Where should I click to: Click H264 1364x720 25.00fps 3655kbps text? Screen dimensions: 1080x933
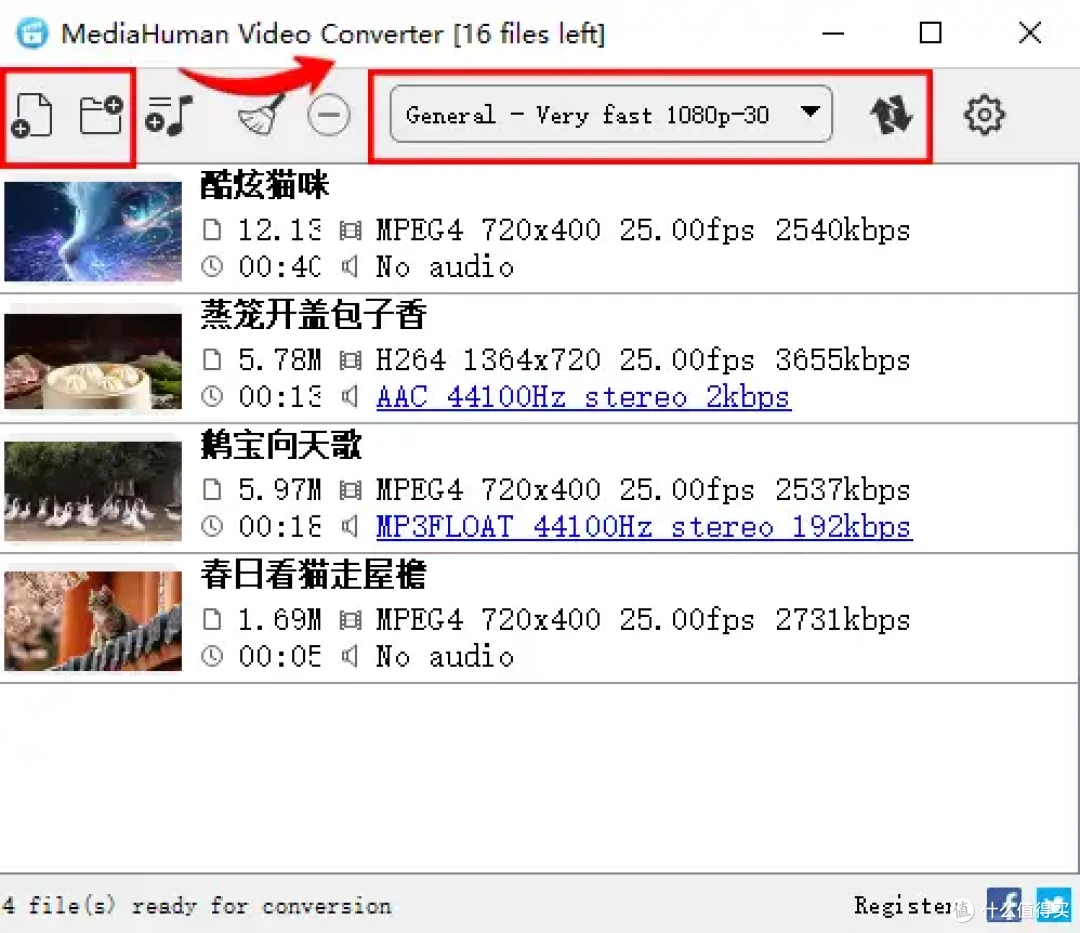pyautogui.click(x=643, y=359)
